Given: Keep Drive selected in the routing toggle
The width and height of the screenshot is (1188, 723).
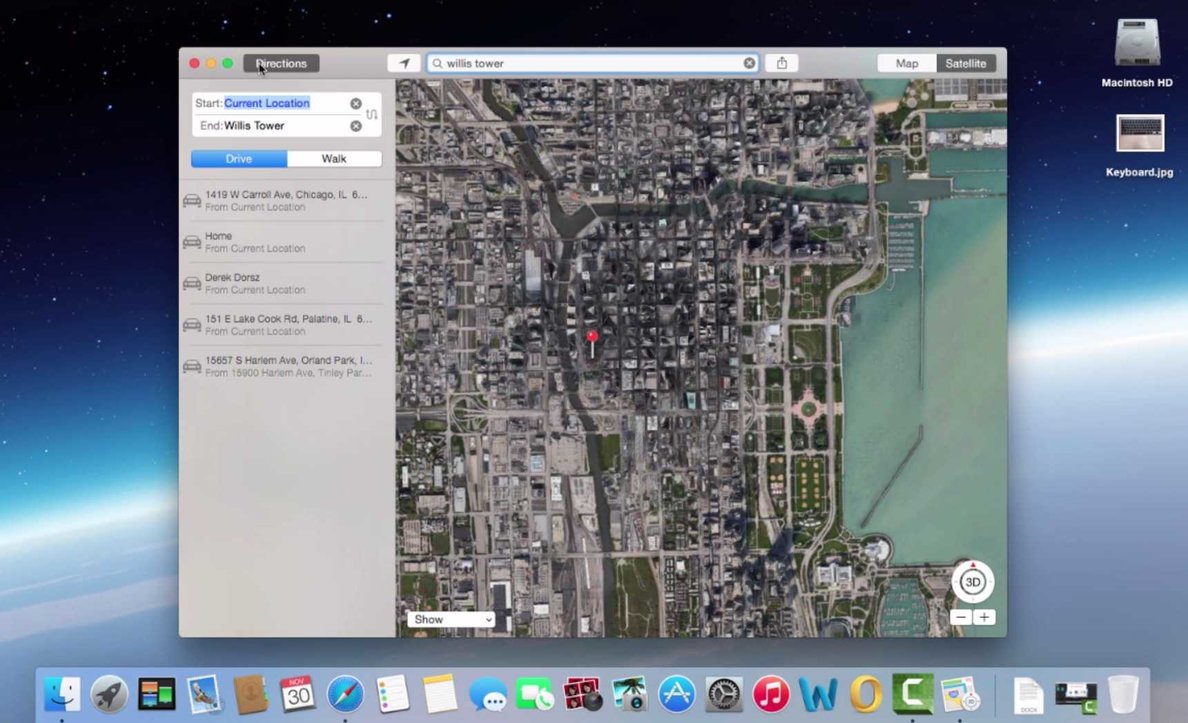Looking at the screenshot, I should 238,158.
